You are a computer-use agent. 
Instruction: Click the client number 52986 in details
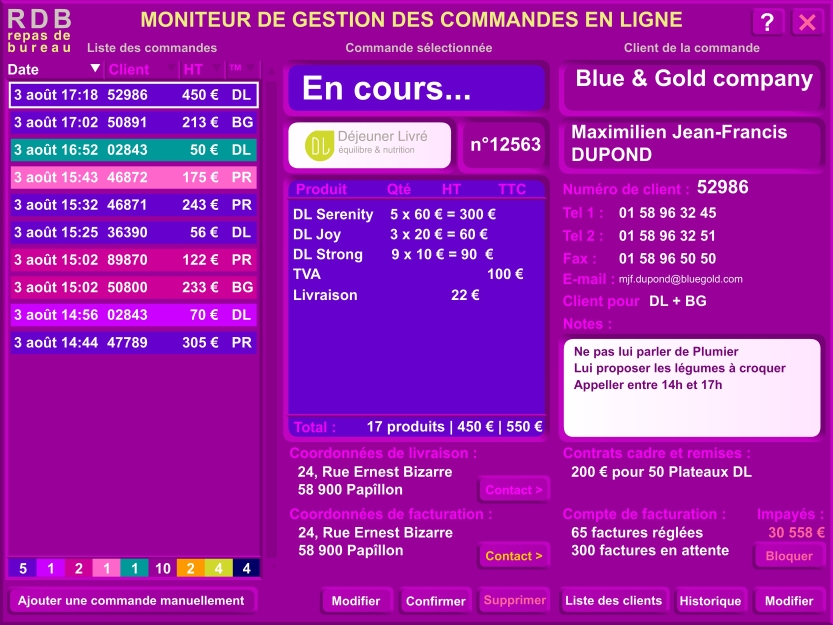point(722,187)
